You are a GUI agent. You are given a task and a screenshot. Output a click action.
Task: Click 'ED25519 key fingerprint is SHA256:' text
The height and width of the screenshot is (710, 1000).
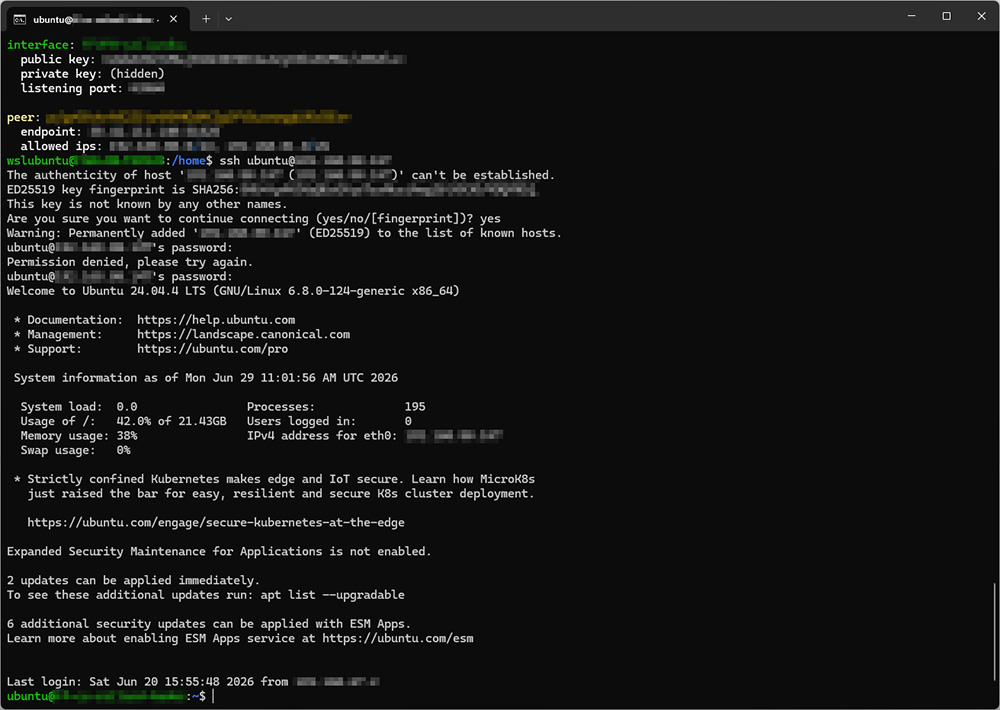coord(123,189)
